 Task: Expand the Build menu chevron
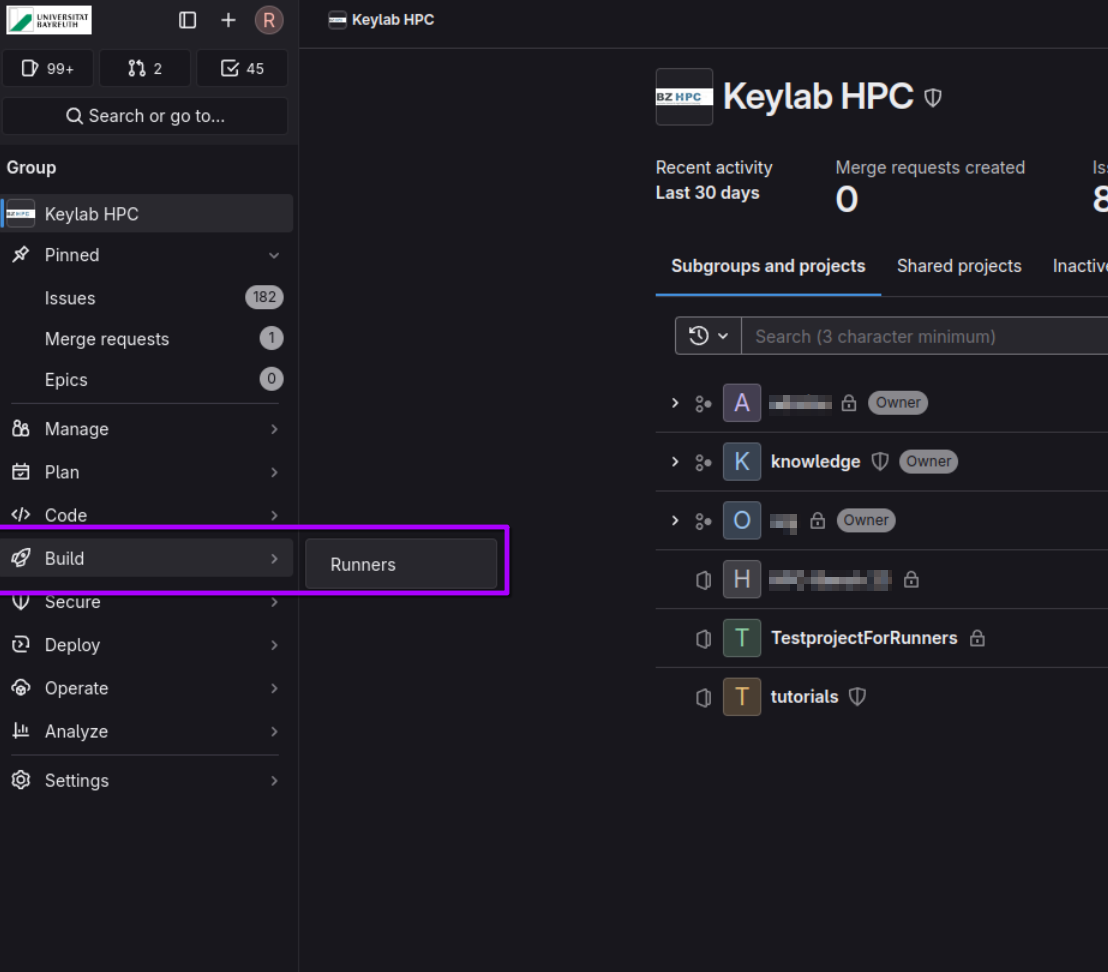pyautogui.click(x=274, y=559)
